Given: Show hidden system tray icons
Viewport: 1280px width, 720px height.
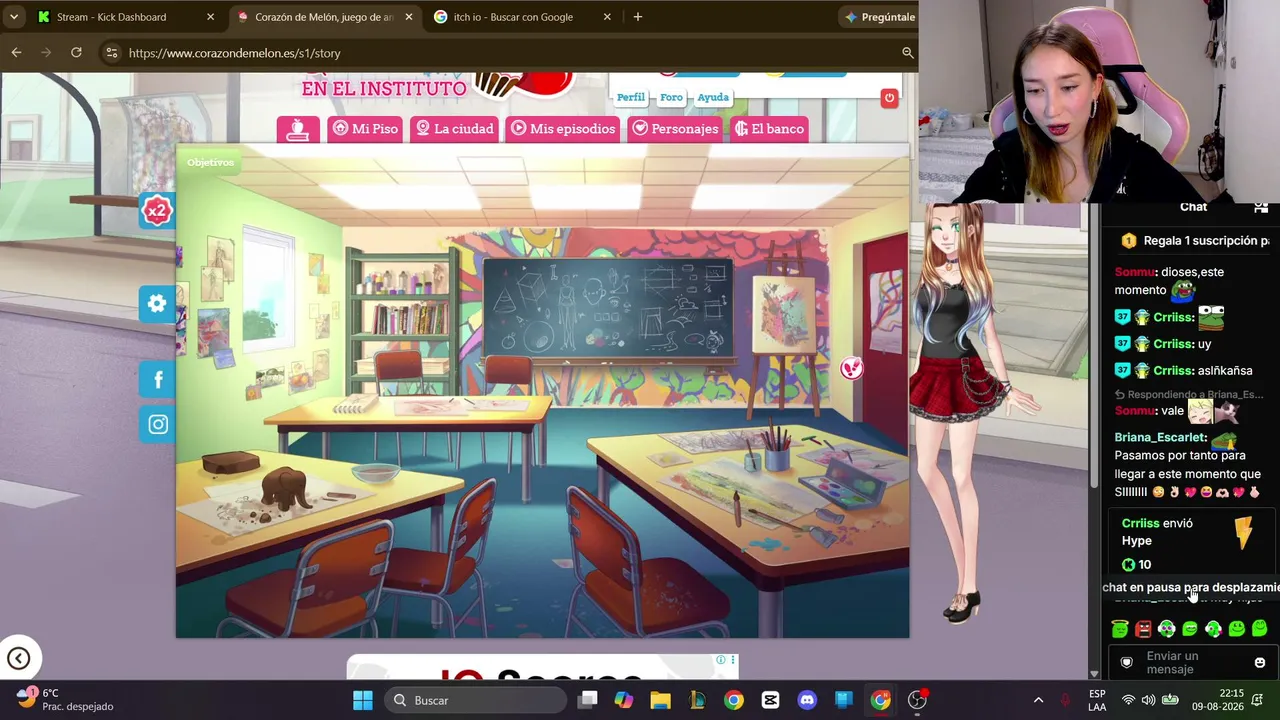Looking at the screenshot, I should pyautogui.click(x=1038, y=700).
